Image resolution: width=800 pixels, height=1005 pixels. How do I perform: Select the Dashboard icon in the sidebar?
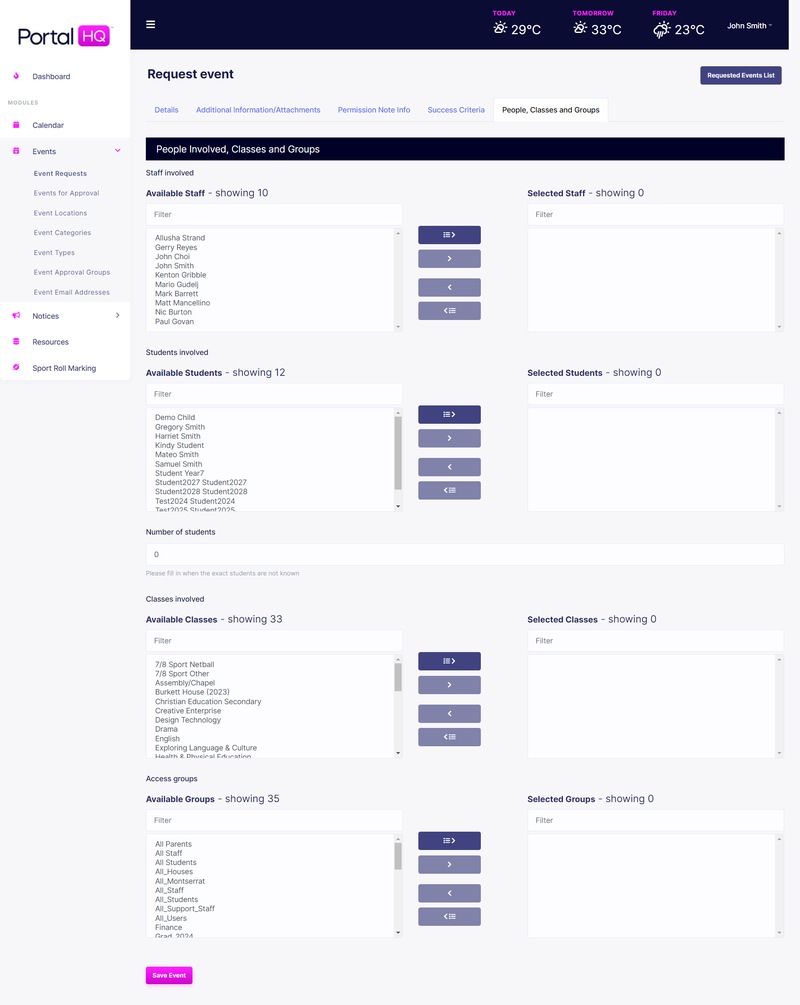pyautogui.click(x=14, y=76)
